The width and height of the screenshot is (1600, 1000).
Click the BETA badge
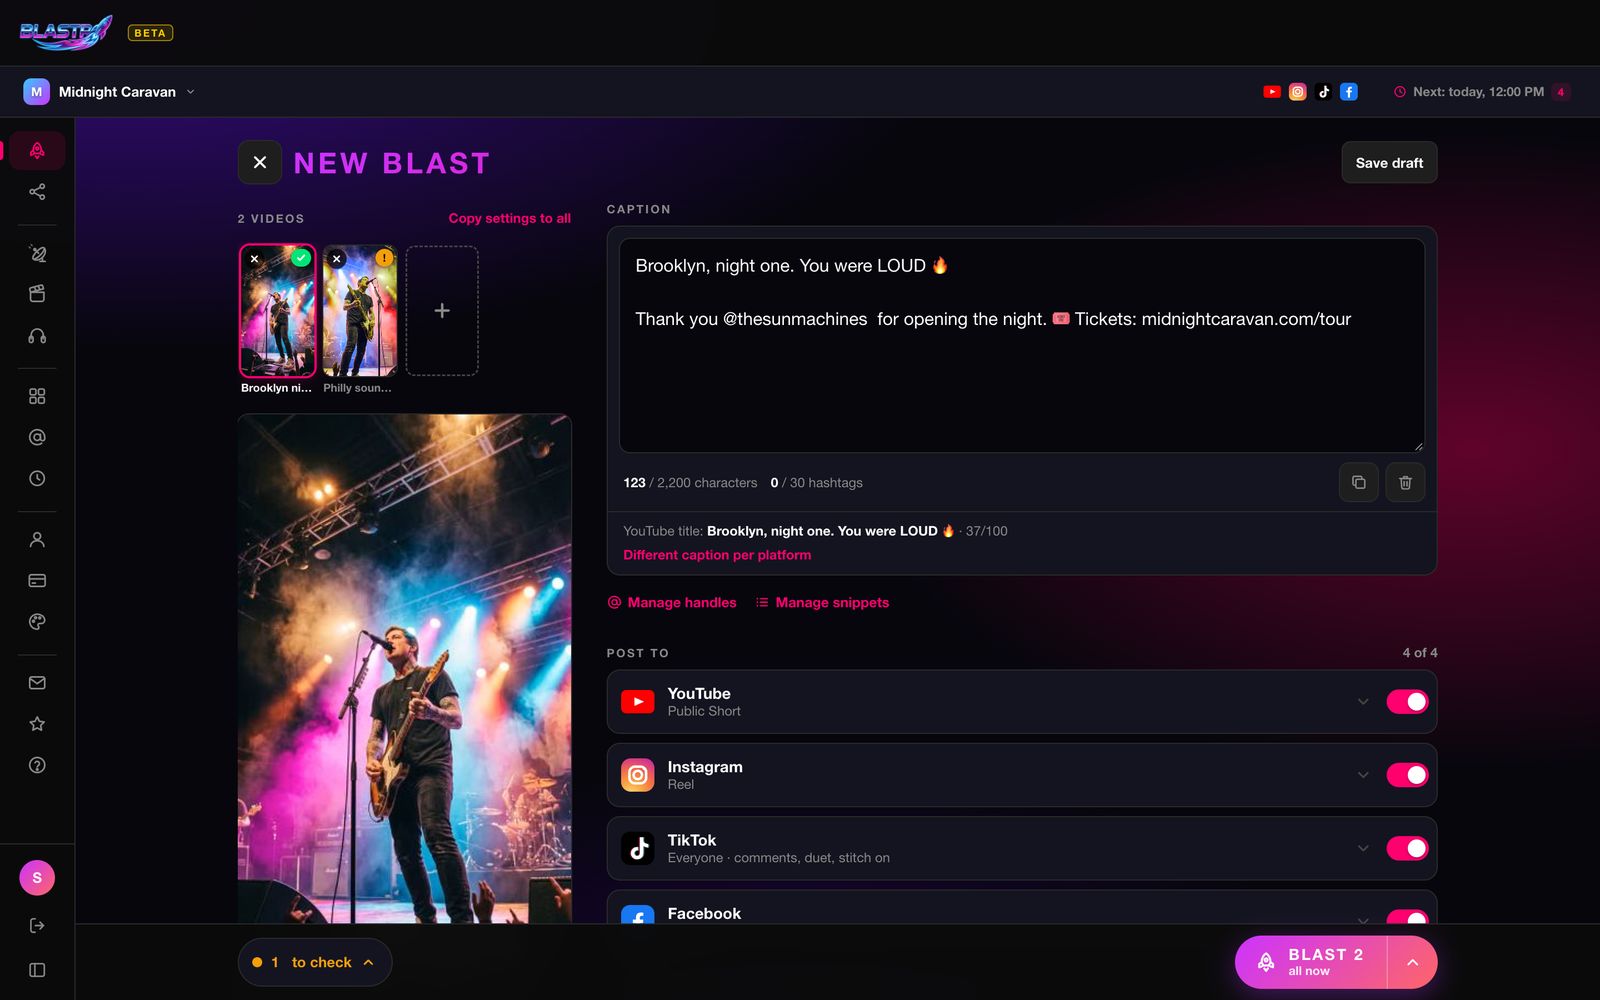[x=150, y=33]
